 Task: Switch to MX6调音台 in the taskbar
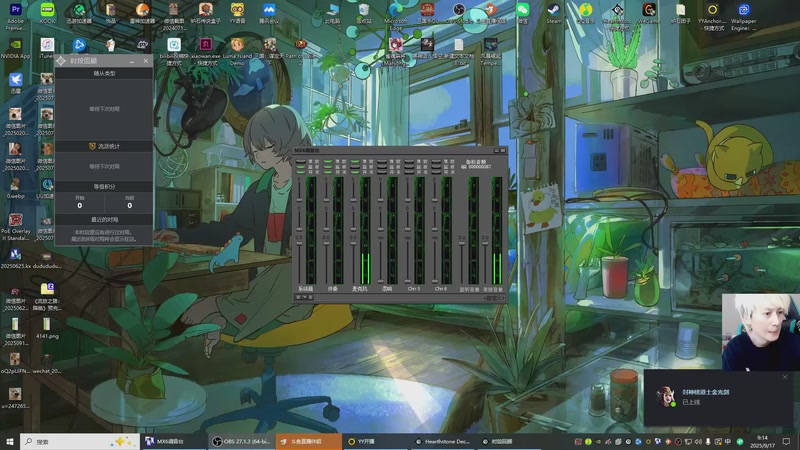pos(173,441)
